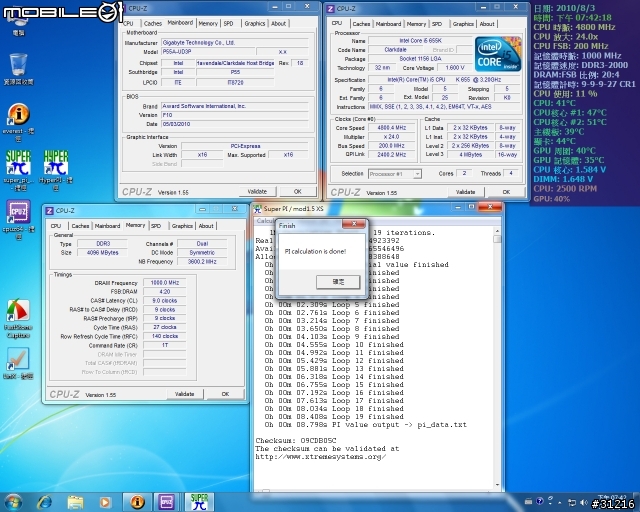Click the volume speaker tray icon
Image resolution: width=640 pixels, height=512 pixels.
tap(583, 502)
